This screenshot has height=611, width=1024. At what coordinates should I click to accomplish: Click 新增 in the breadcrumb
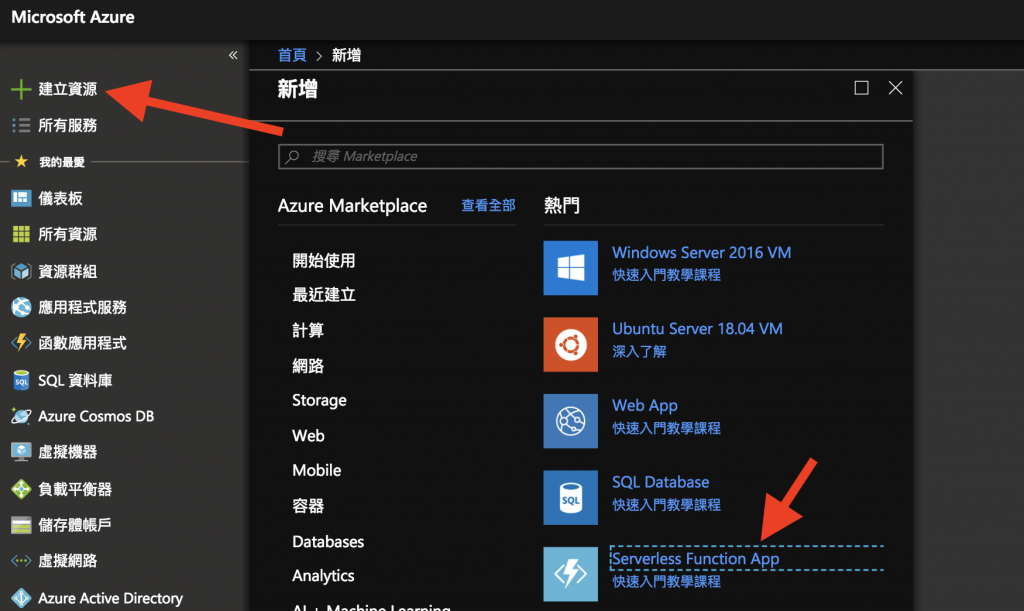[x=346, y=55]
